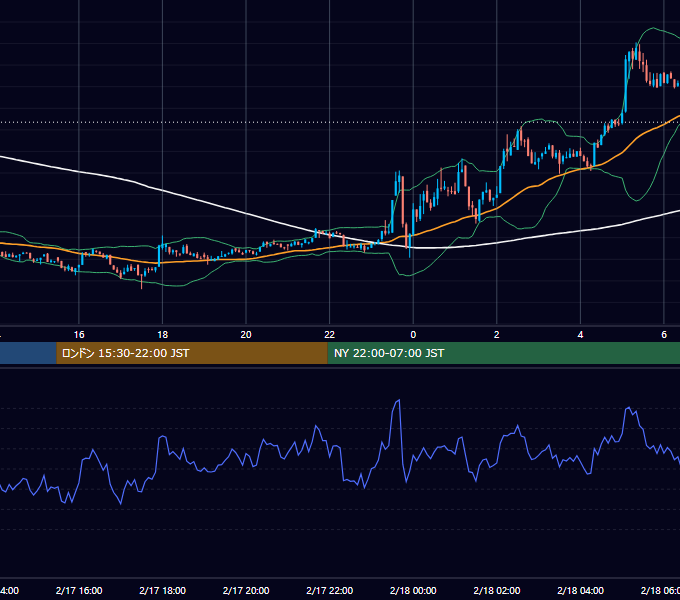Image resolution: width=680 pixels, height=600 pixels.
Task: Click the 2/18 04:00 date label
Action: tap(580, 590)
